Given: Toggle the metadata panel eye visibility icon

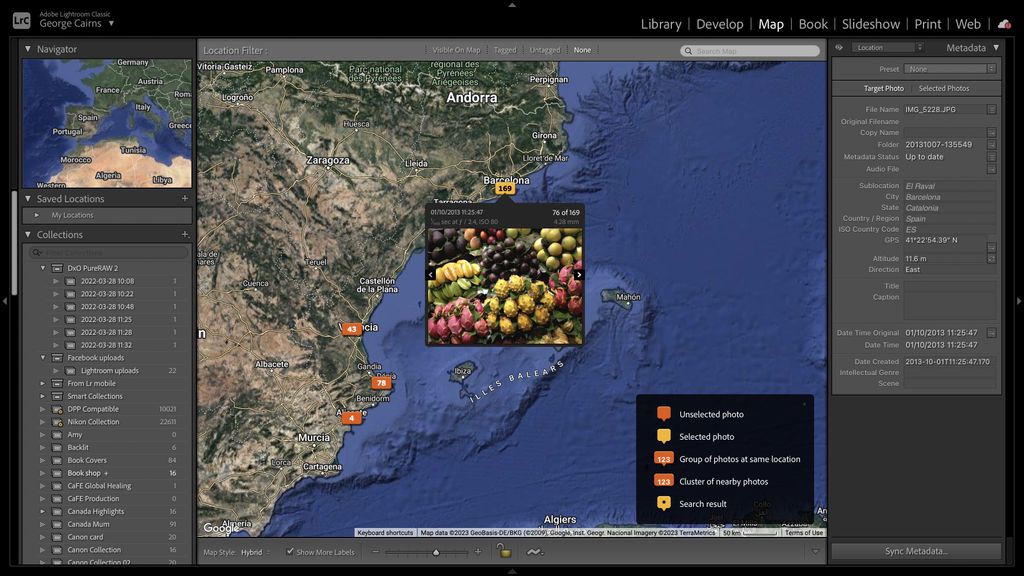Looking at the screenshot, I should point(839,48).
